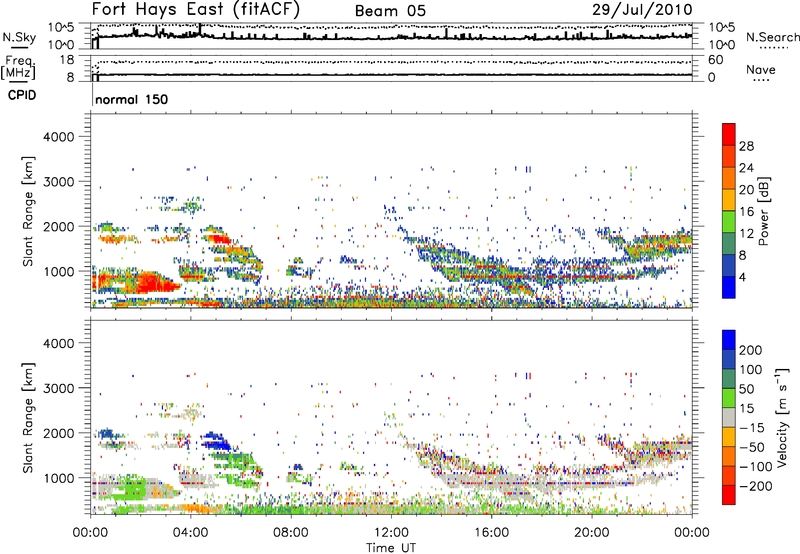
Task: Click the "4000" slant range tick in the power panel
Action: pyautogui.click(x=58, y=137)
